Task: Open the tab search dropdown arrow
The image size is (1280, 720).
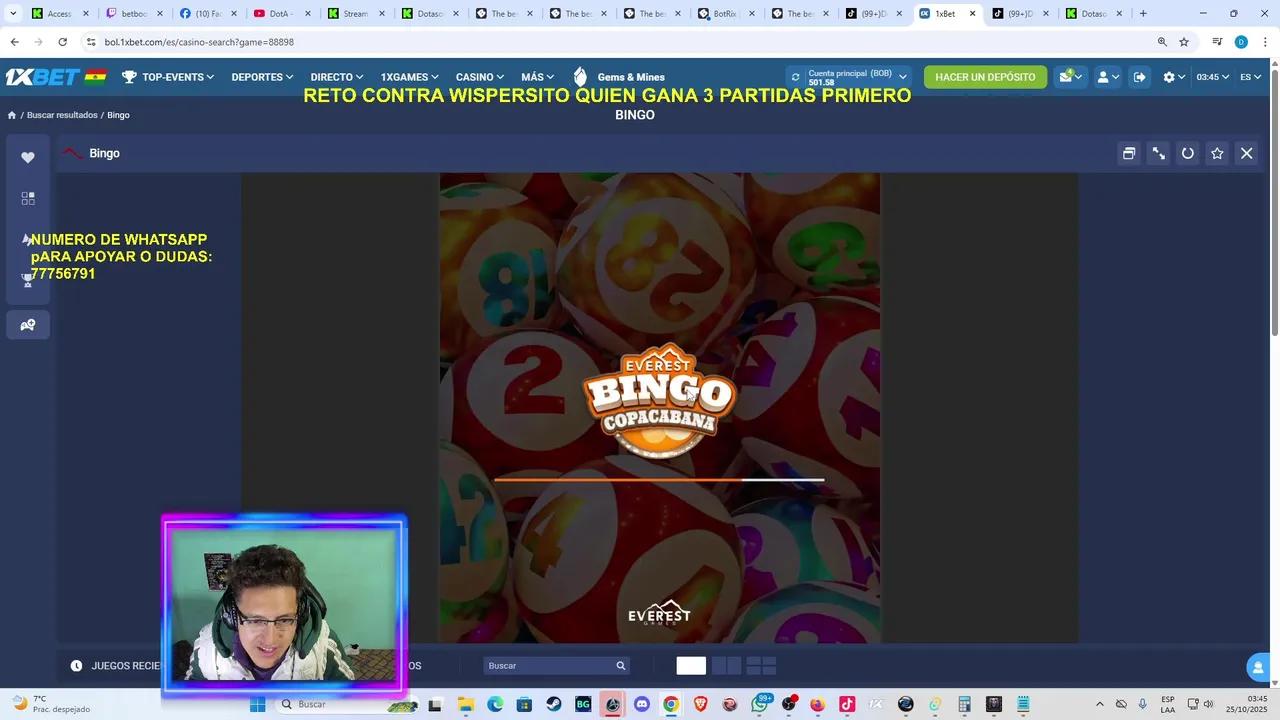Action: pyautogui.click(x=13, y=14)
